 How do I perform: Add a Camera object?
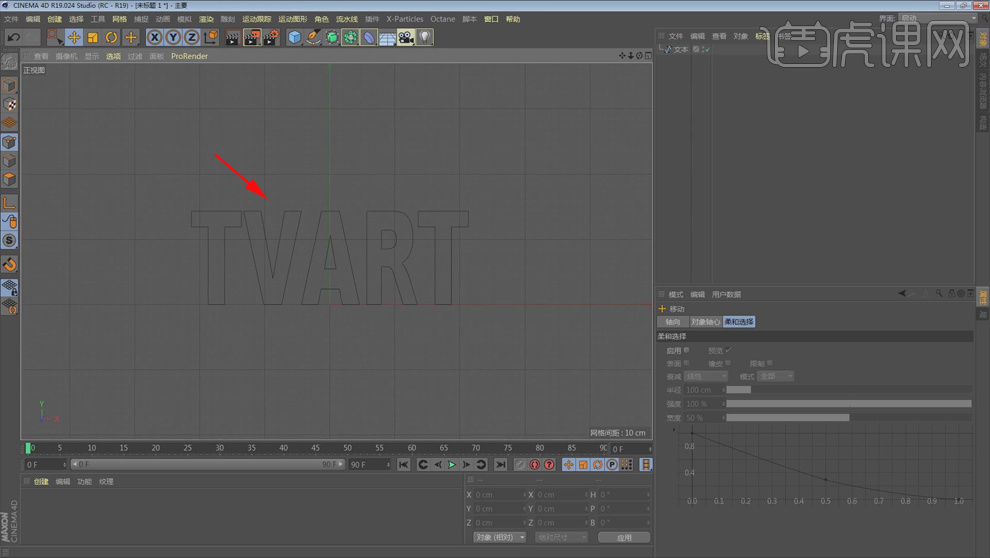(406, 38)
